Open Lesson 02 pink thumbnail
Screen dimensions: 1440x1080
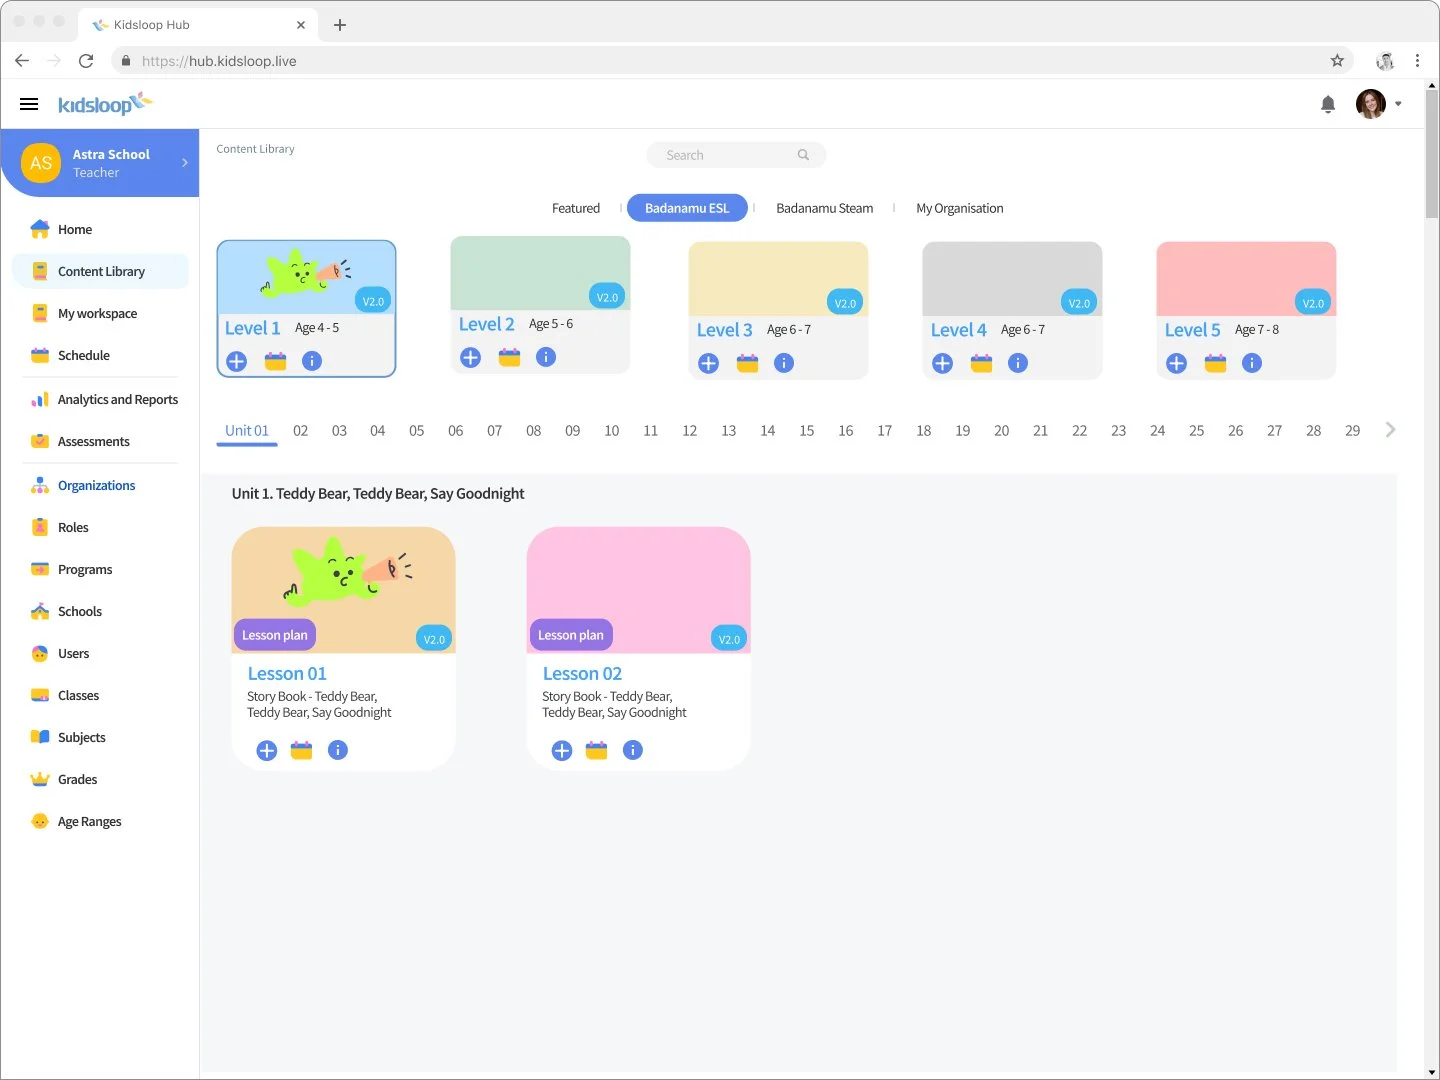click(x=638, y=590)
